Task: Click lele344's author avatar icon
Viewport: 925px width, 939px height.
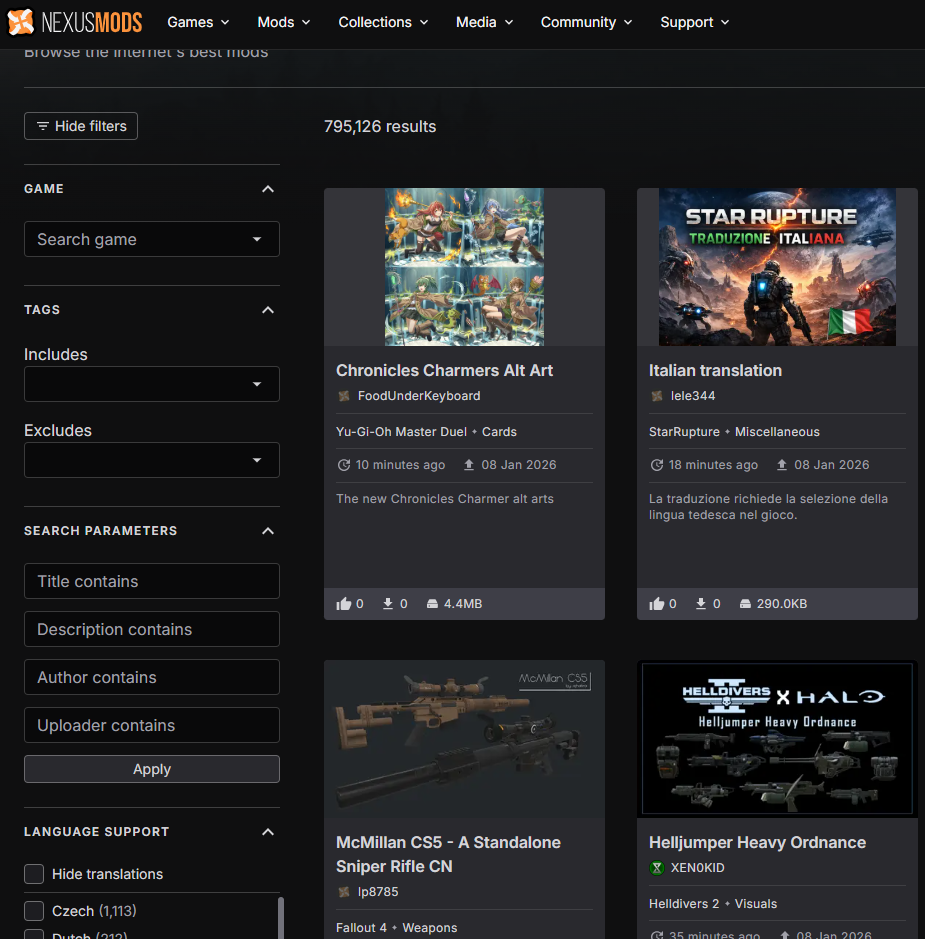Action: pyautogui.click(x=657, y=396)
